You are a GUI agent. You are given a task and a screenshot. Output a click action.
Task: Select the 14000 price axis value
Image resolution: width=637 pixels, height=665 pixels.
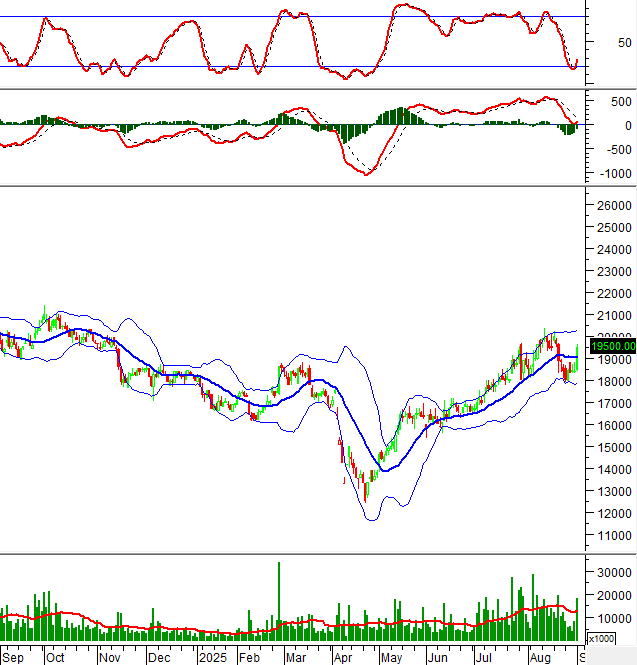coord(614,469)
